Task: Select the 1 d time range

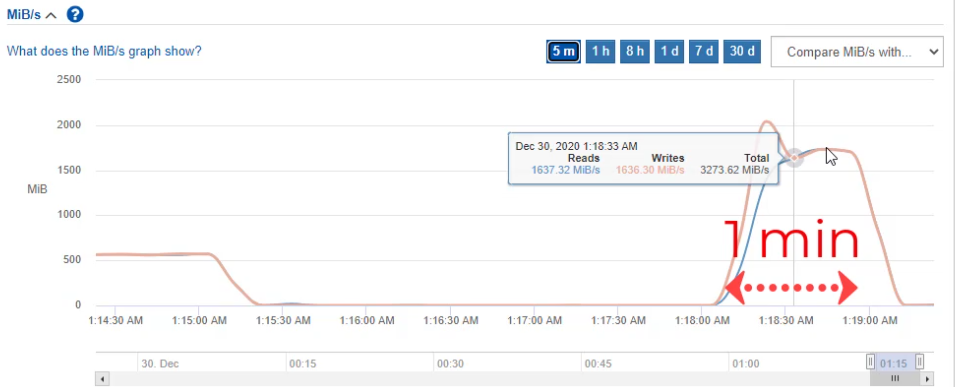Action: click(670, 52)
